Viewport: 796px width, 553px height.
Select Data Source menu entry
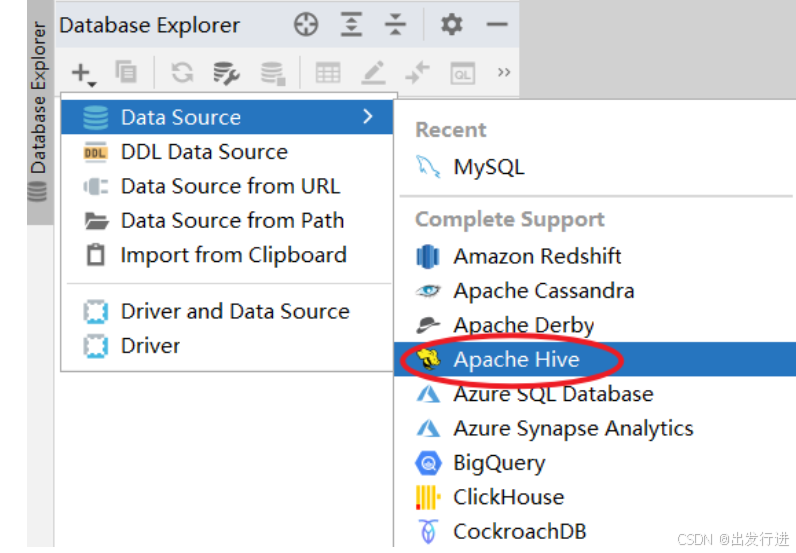(x=227, y=117)
